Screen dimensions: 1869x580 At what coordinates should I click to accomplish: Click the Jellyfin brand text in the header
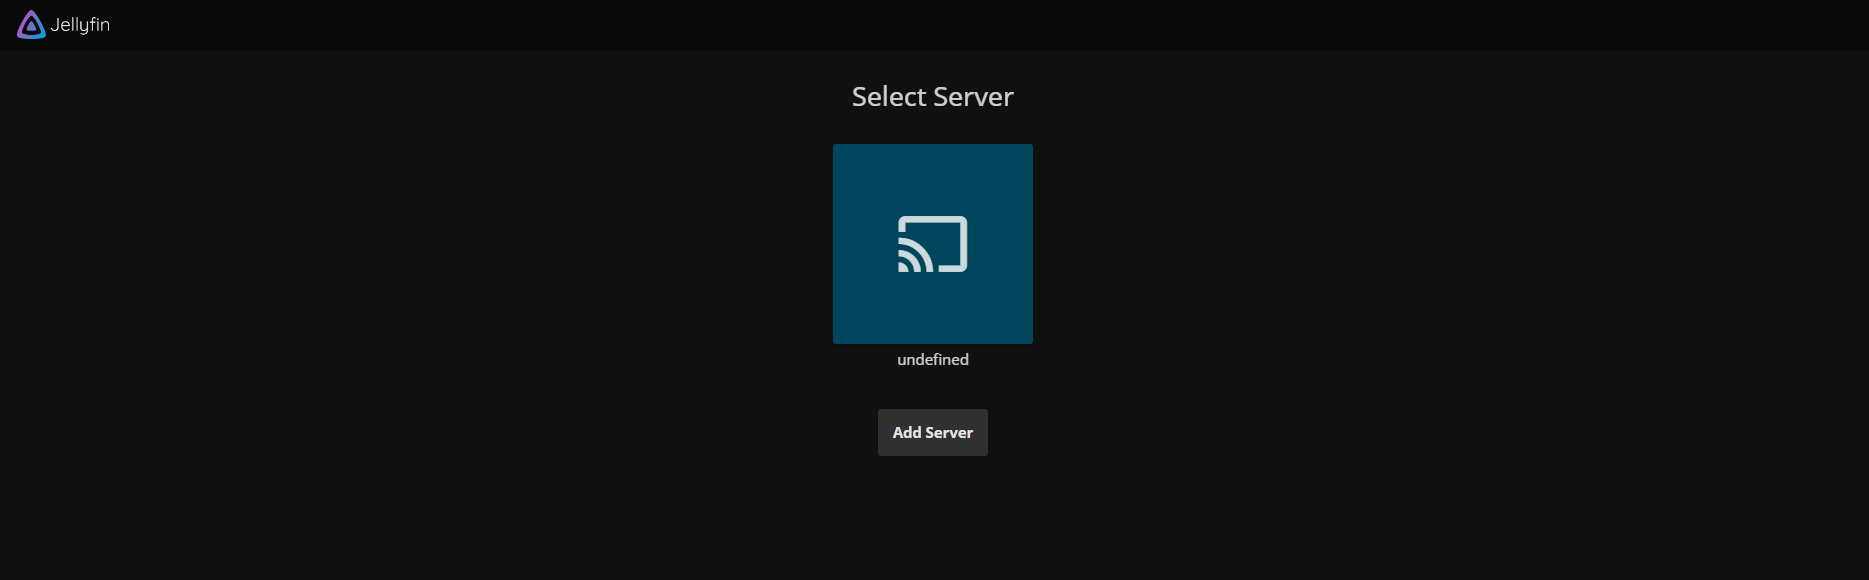[80, 25]
